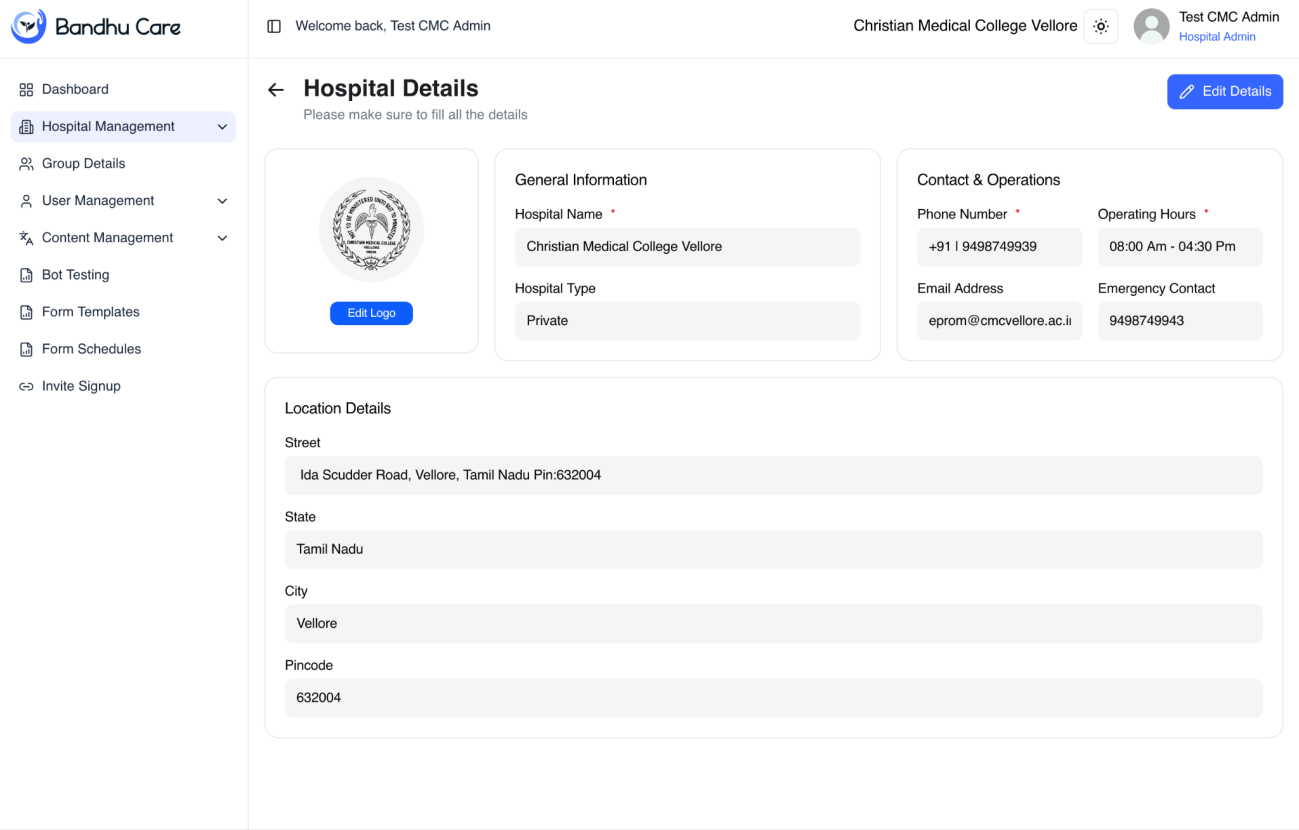
Task: Click the Group Details people icon
Action: pyautogui.click(x=26, y=164)
